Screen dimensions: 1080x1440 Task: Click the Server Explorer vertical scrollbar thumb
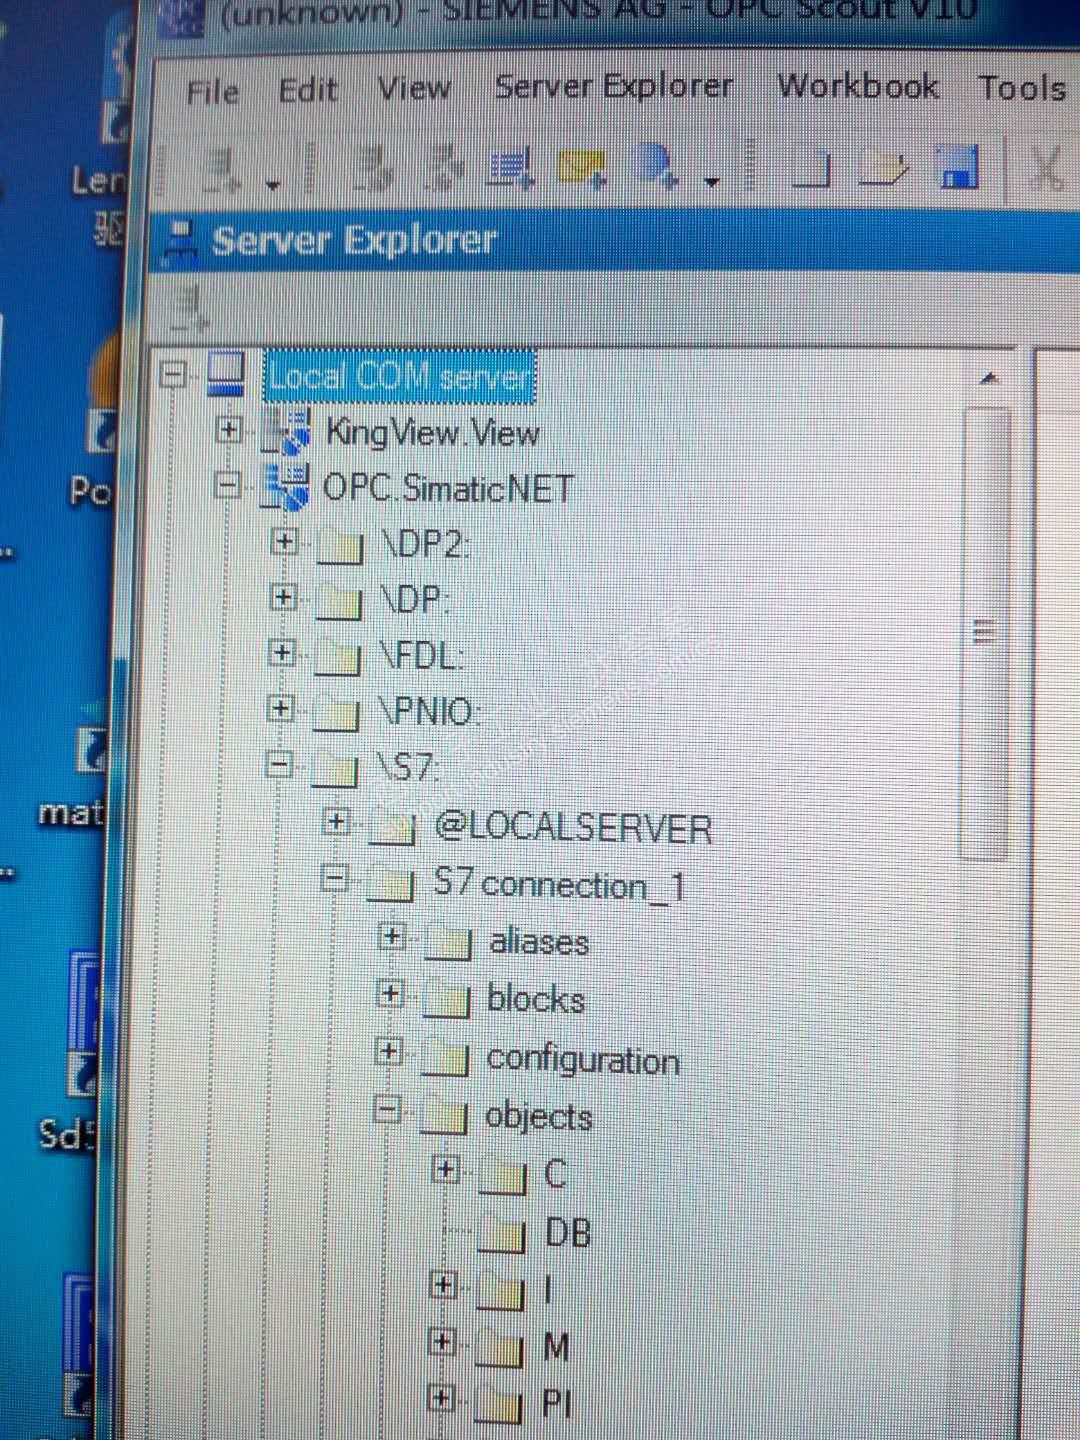985,632
